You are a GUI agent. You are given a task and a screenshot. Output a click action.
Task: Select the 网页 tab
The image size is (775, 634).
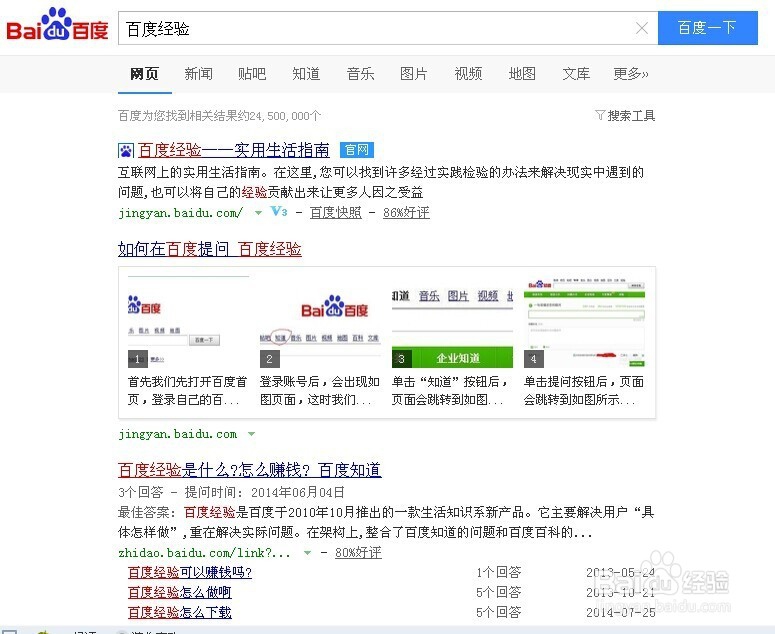pos(144,74)
